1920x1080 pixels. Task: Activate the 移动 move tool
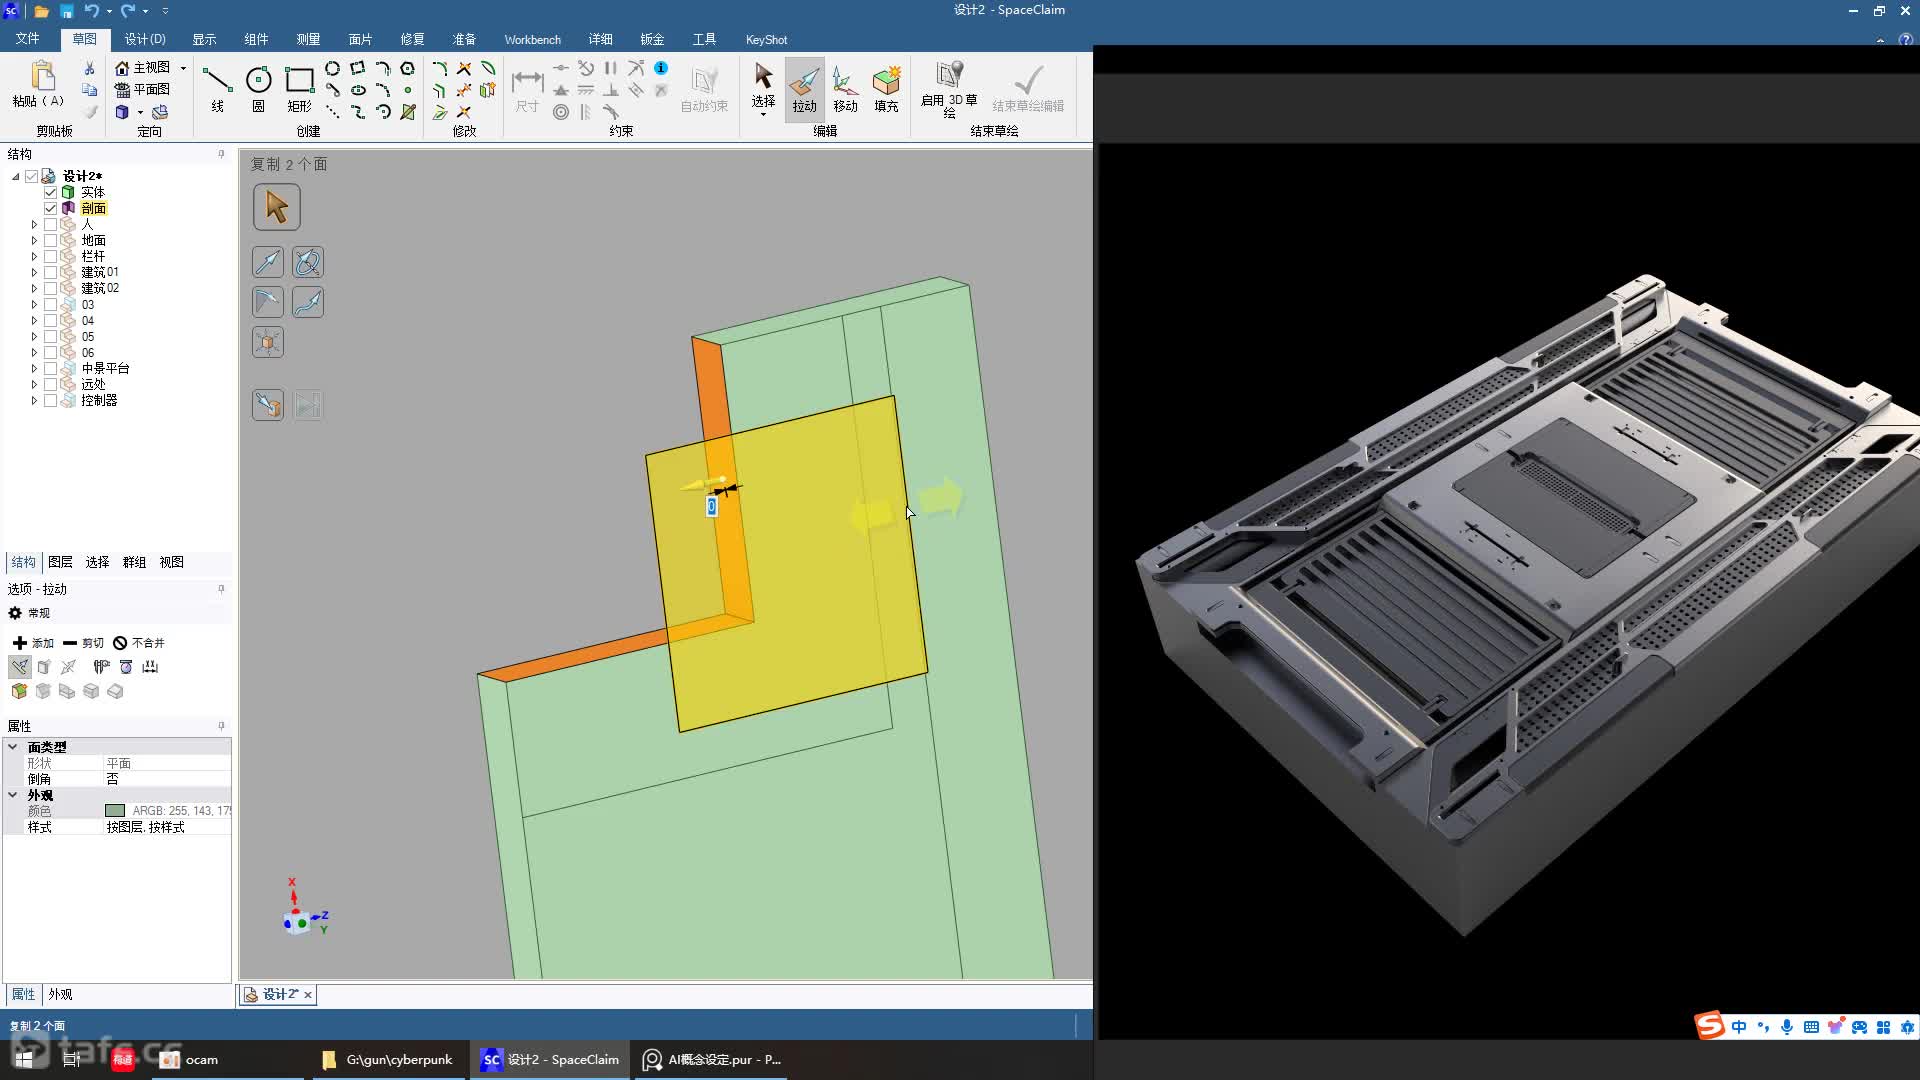point(845,88)
